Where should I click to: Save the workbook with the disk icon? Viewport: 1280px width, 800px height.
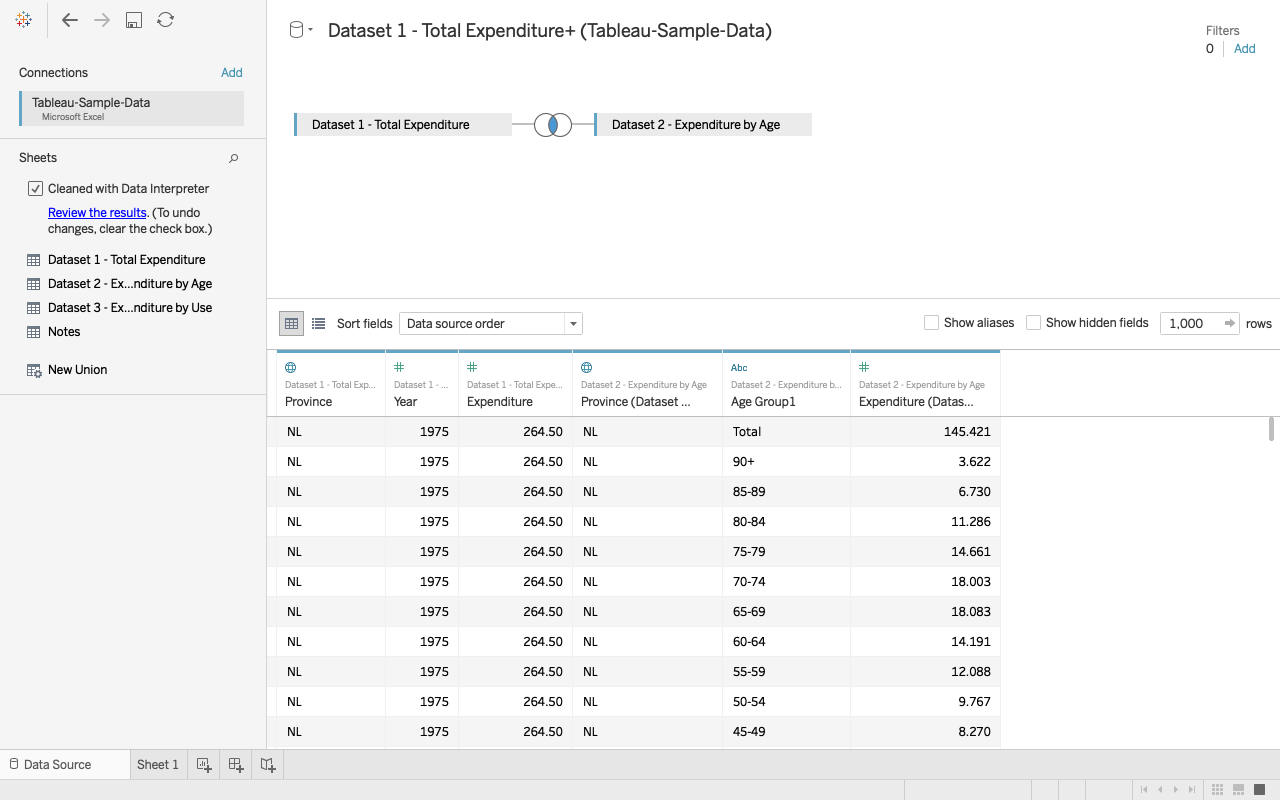point(134,20)
